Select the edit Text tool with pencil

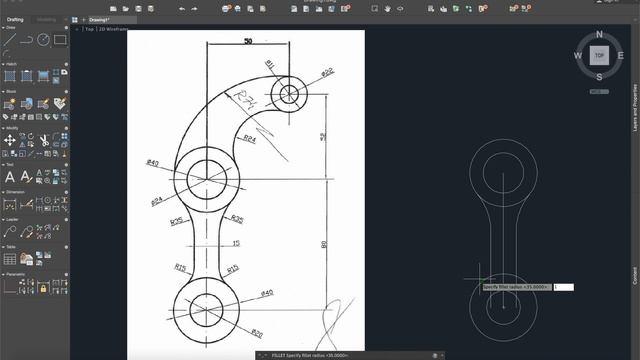click(x=26, y=177)
